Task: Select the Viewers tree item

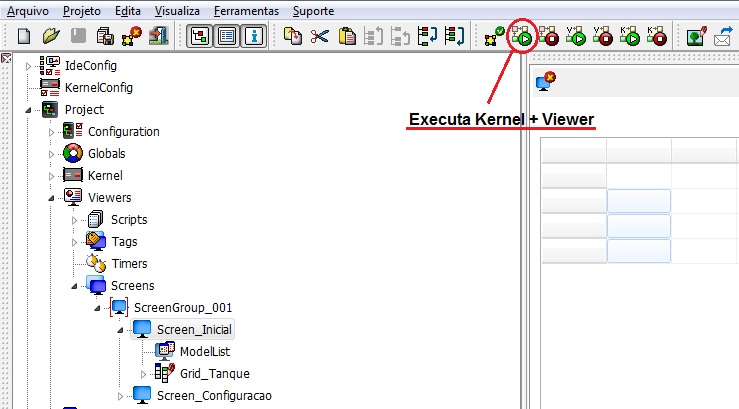Action: (109, 197)
